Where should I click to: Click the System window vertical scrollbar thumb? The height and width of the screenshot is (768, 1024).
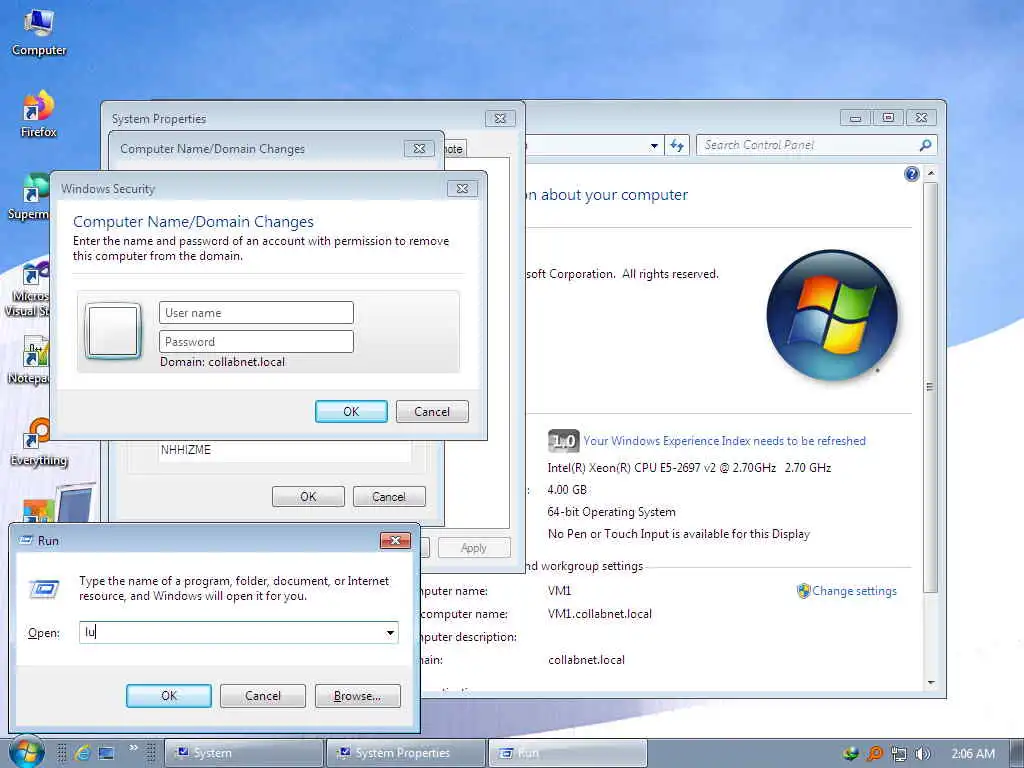click(931, 387)
